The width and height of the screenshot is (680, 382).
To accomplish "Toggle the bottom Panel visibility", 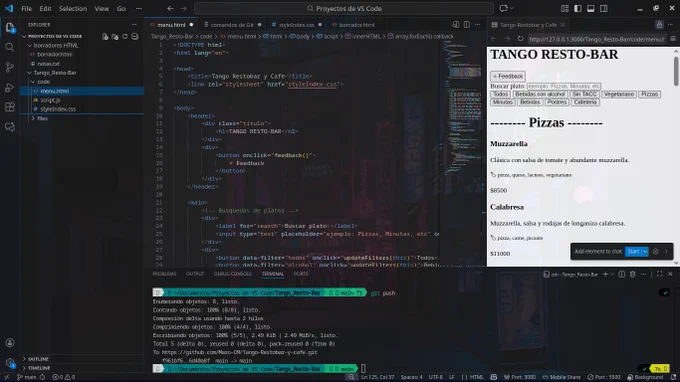I will pyautogui.click(x=591, y=8).
